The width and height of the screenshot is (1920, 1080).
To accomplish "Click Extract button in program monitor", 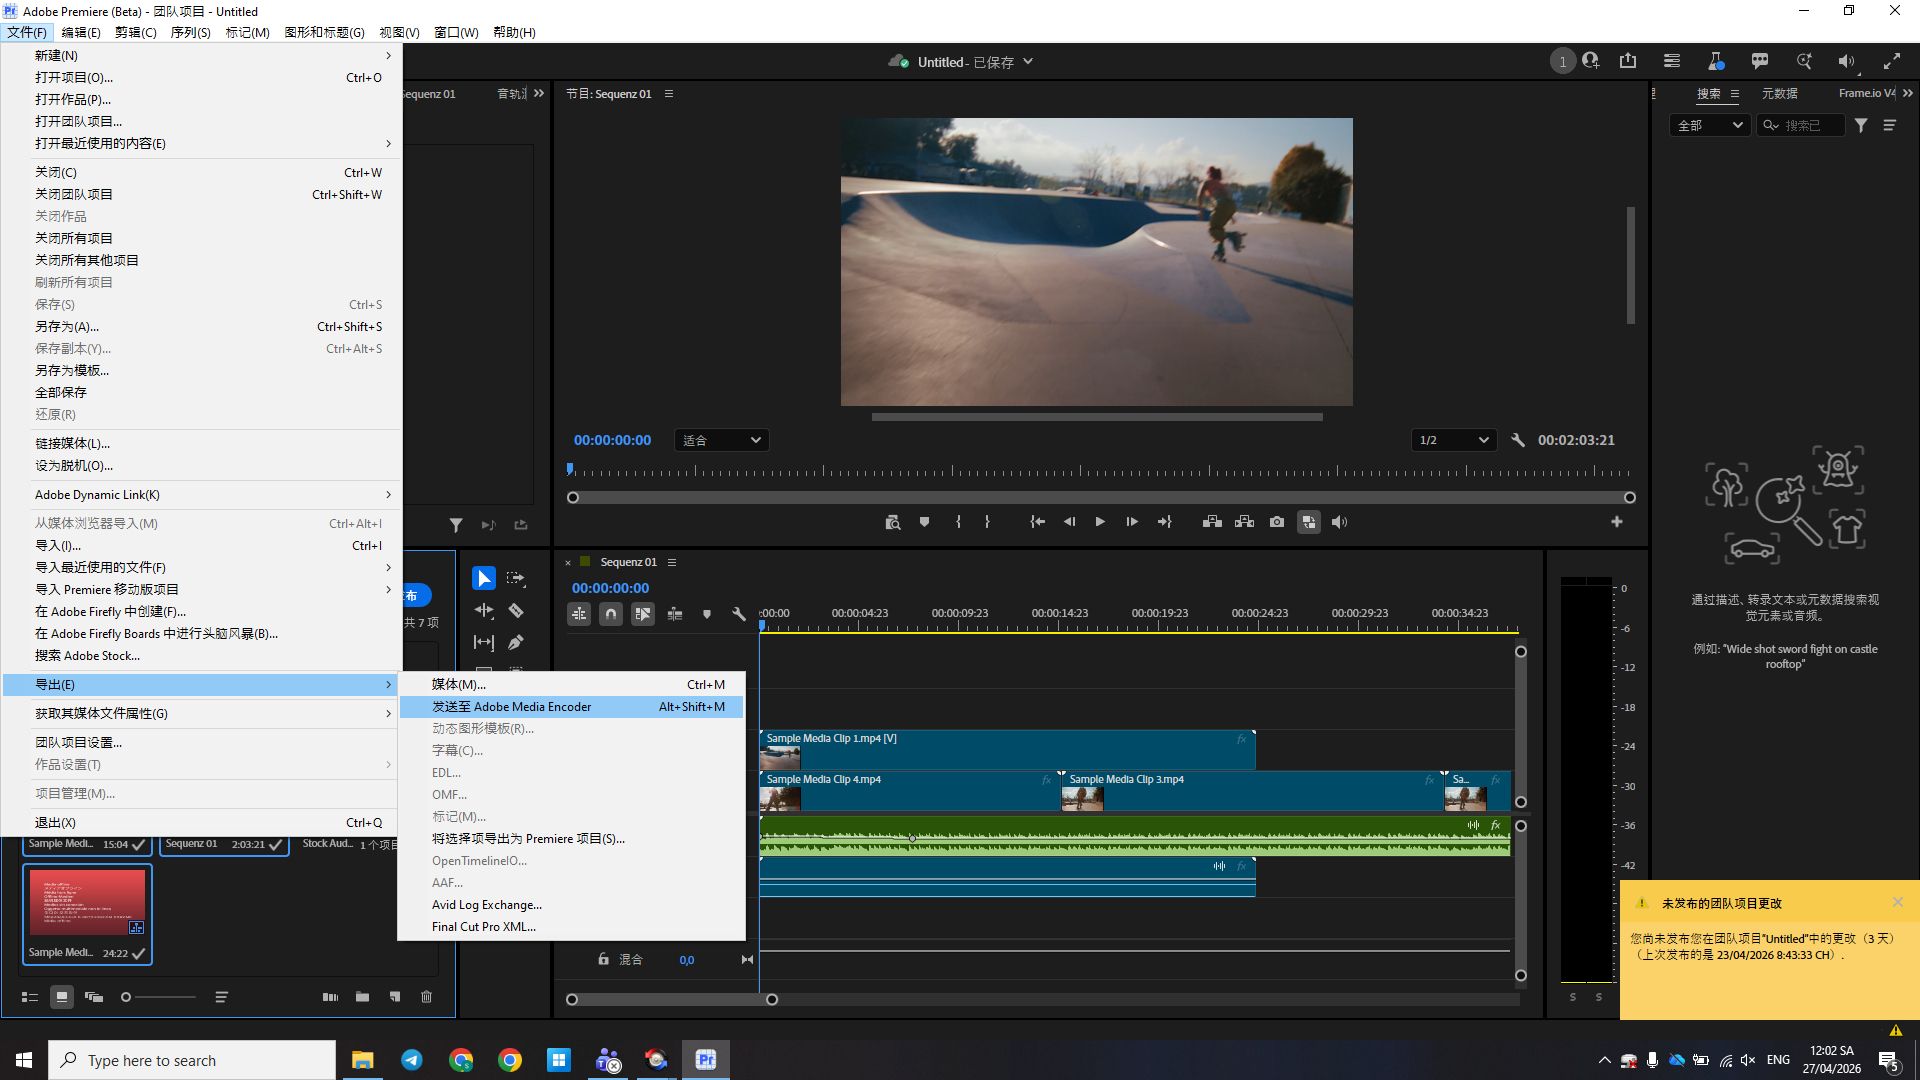I will [x=1244, y=522].
